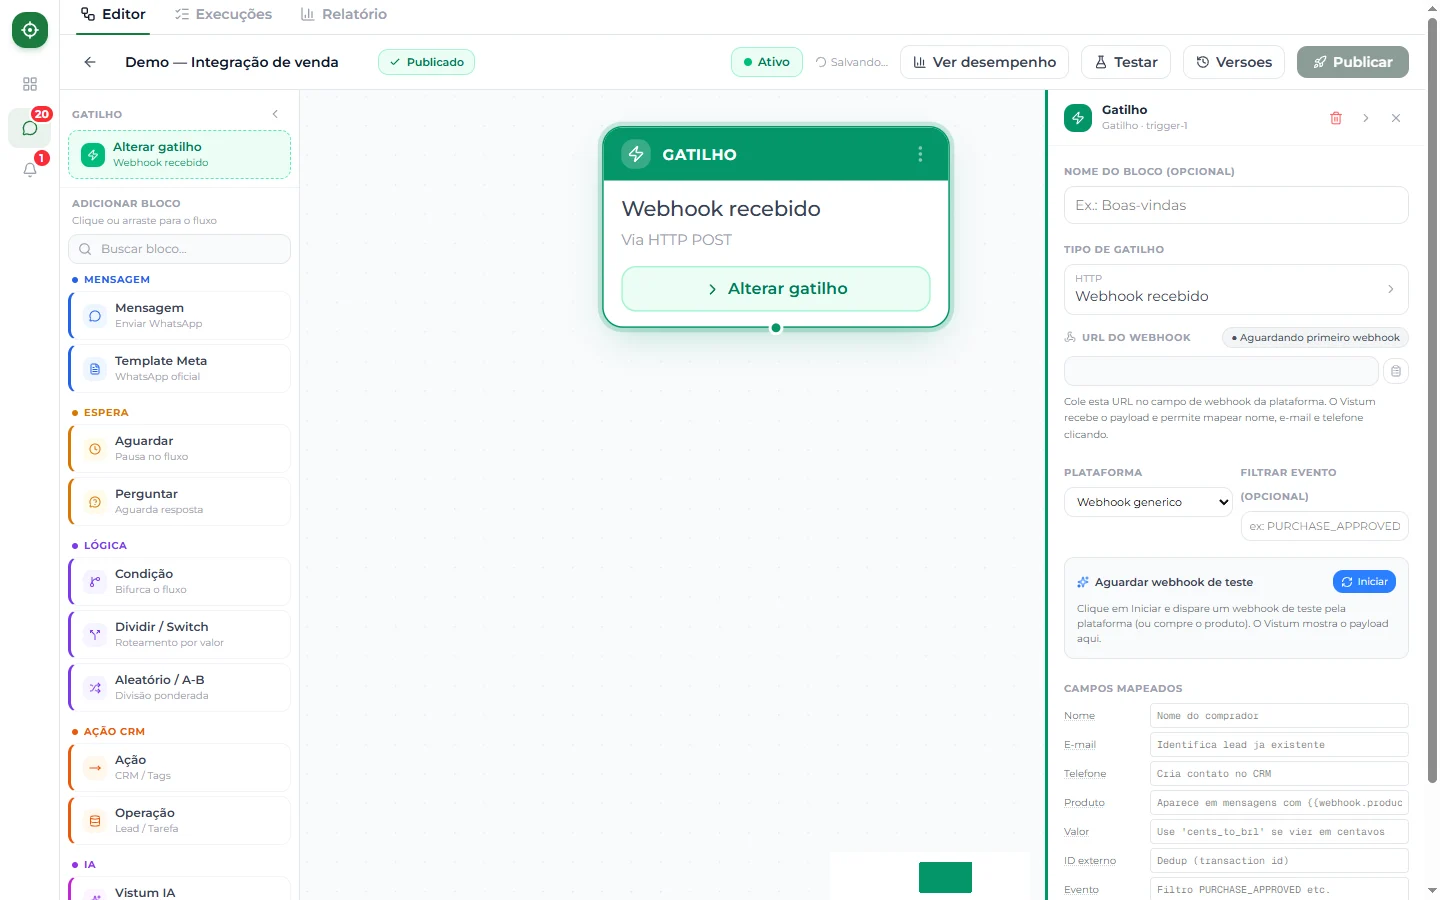Add a Template Meta block

[180, 368]
